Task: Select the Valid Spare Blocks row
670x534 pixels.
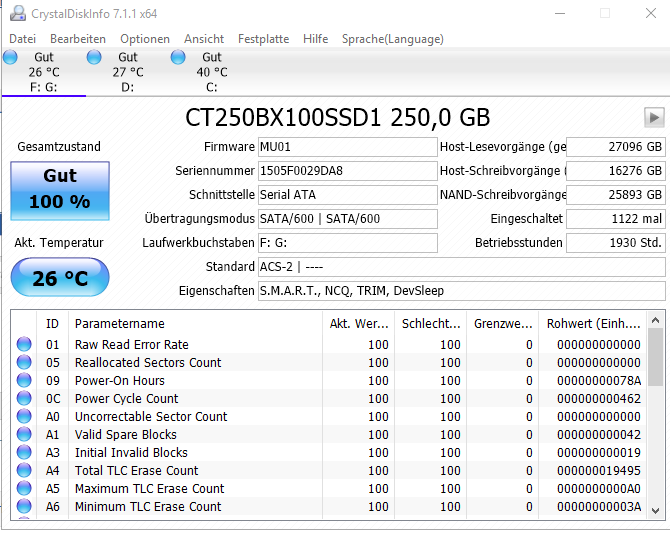Action: [329, 434]
